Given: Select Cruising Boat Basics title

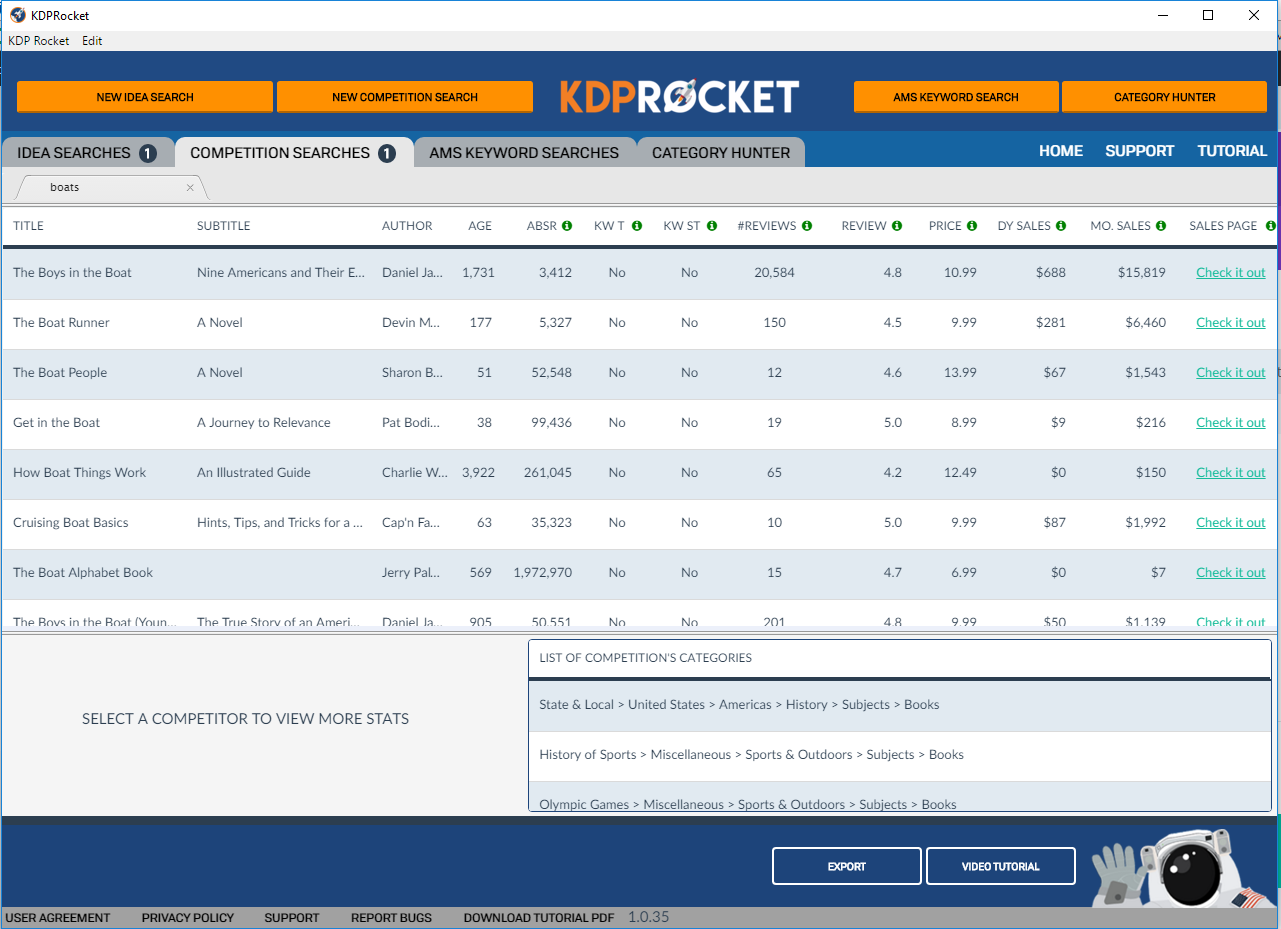Looking at the screenshot, I should [70, 523].
